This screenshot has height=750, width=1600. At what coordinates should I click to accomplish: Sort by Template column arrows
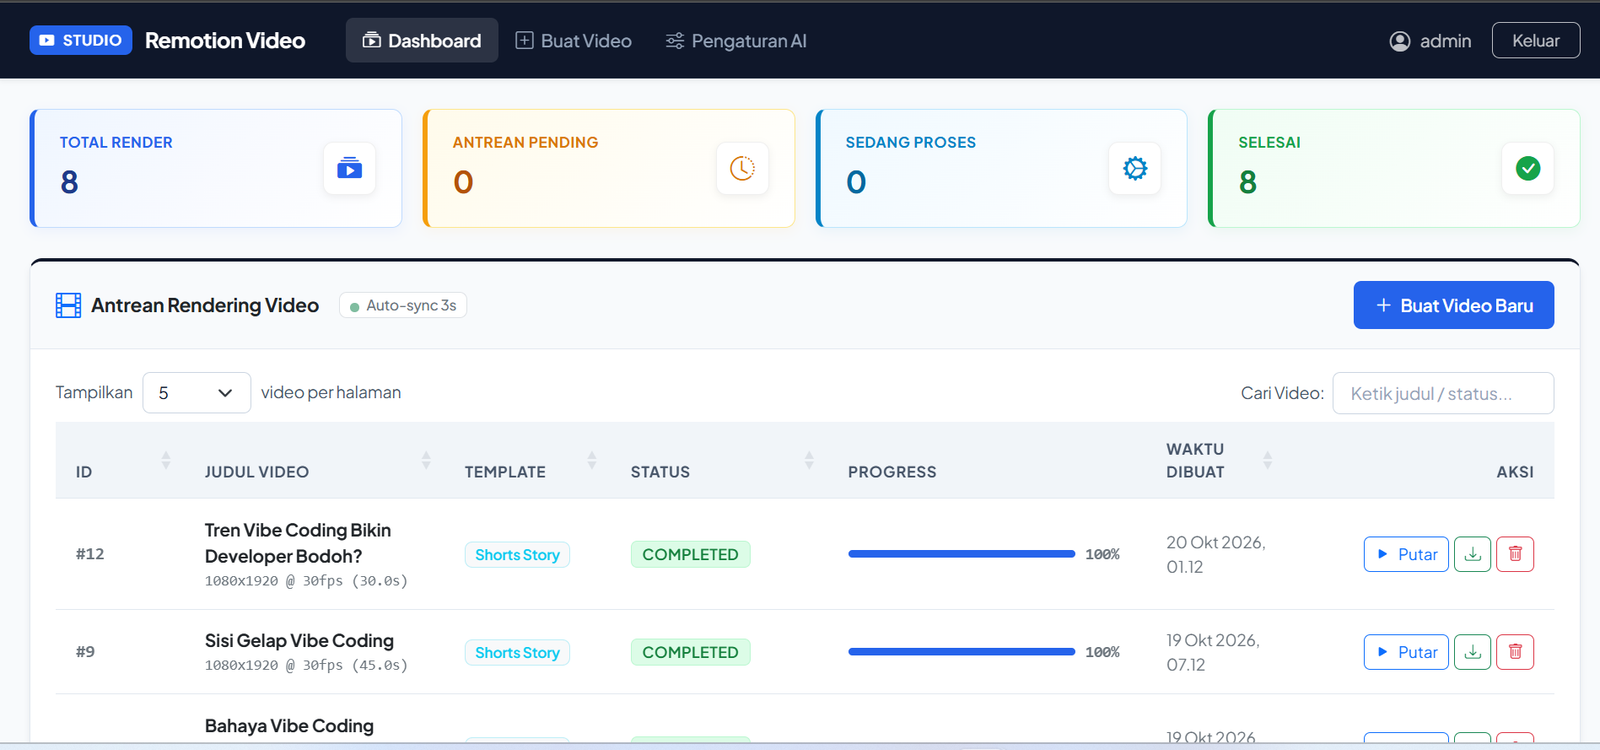coord(592,460)
